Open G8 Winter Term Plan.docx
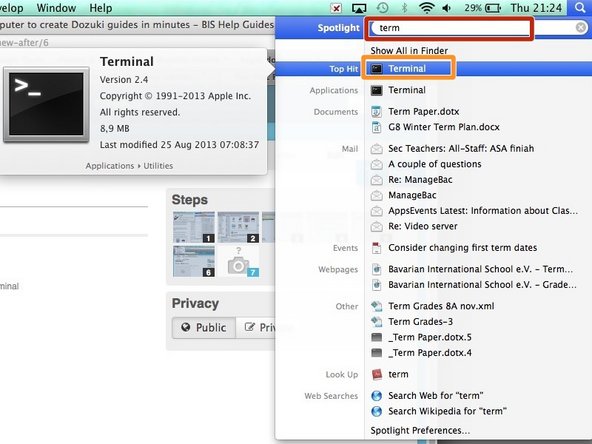Image resolution: width=592 pixels, height=444 pixels. click(x=435, y=127)
